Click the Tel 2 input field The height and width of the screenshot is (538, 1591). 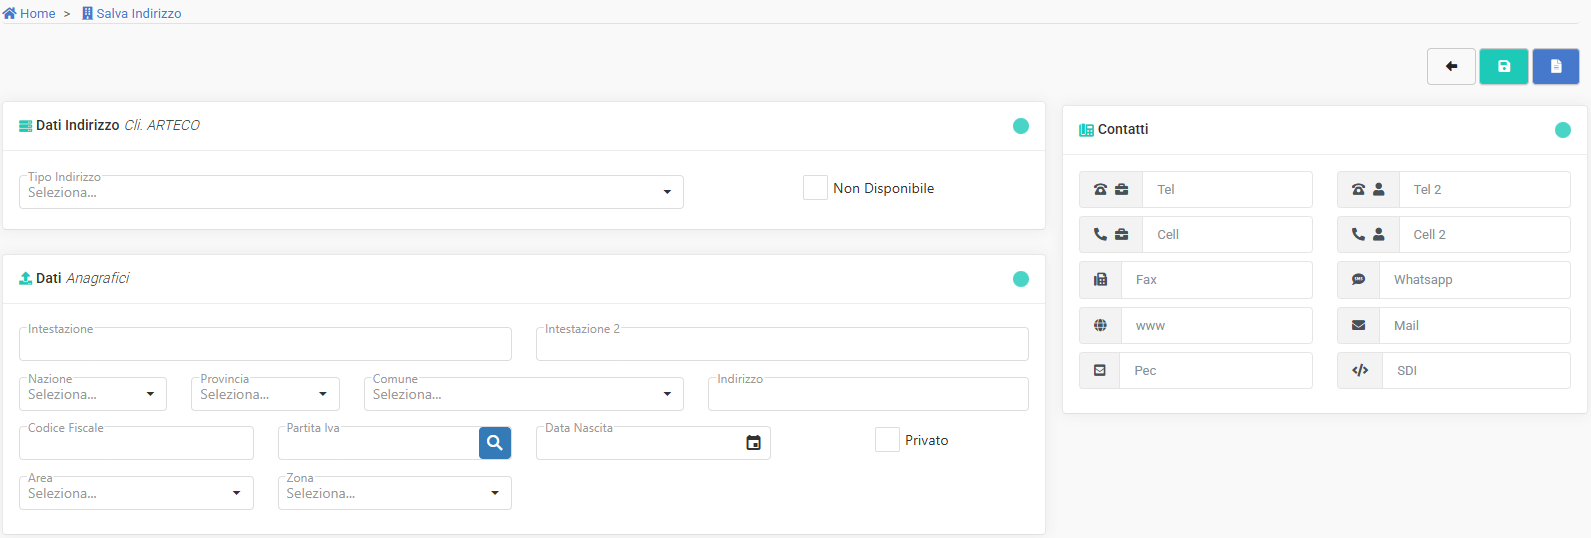click(x=1485, y=189)
